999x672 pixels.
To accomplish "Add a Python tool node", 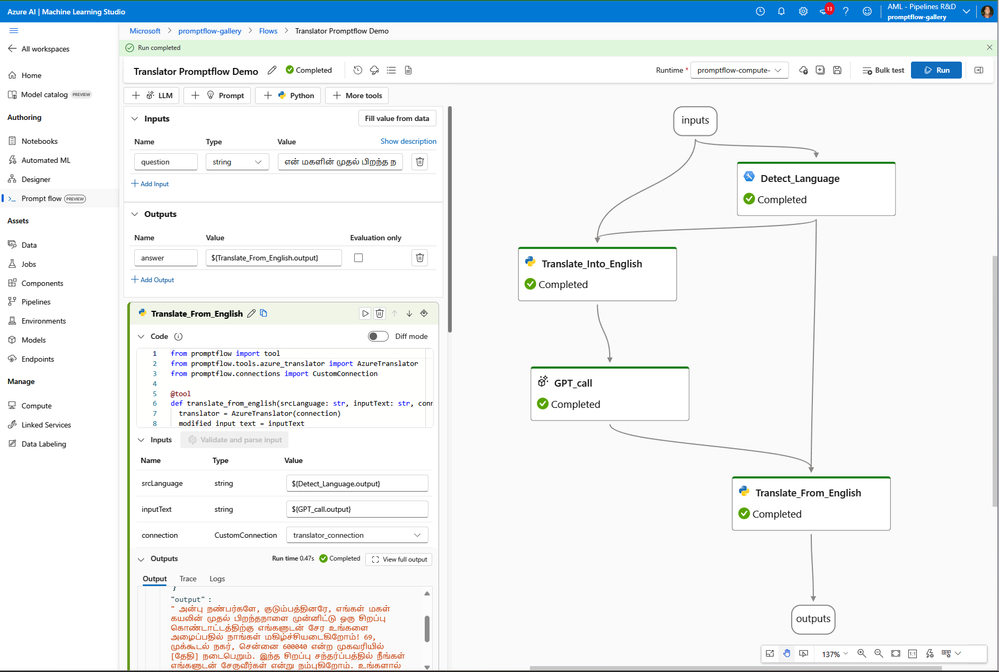I will [288, 96].
